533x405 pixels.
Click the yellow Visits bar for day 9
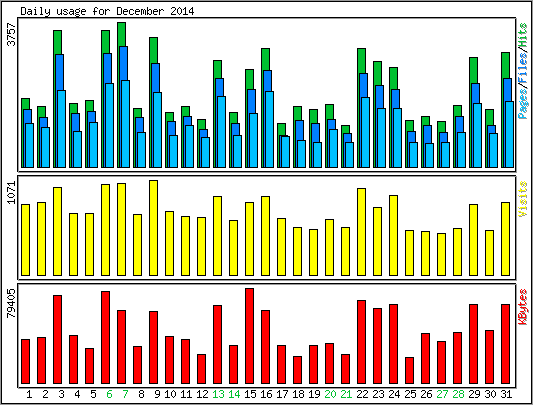pyautogui.click(x=153, y=228)
